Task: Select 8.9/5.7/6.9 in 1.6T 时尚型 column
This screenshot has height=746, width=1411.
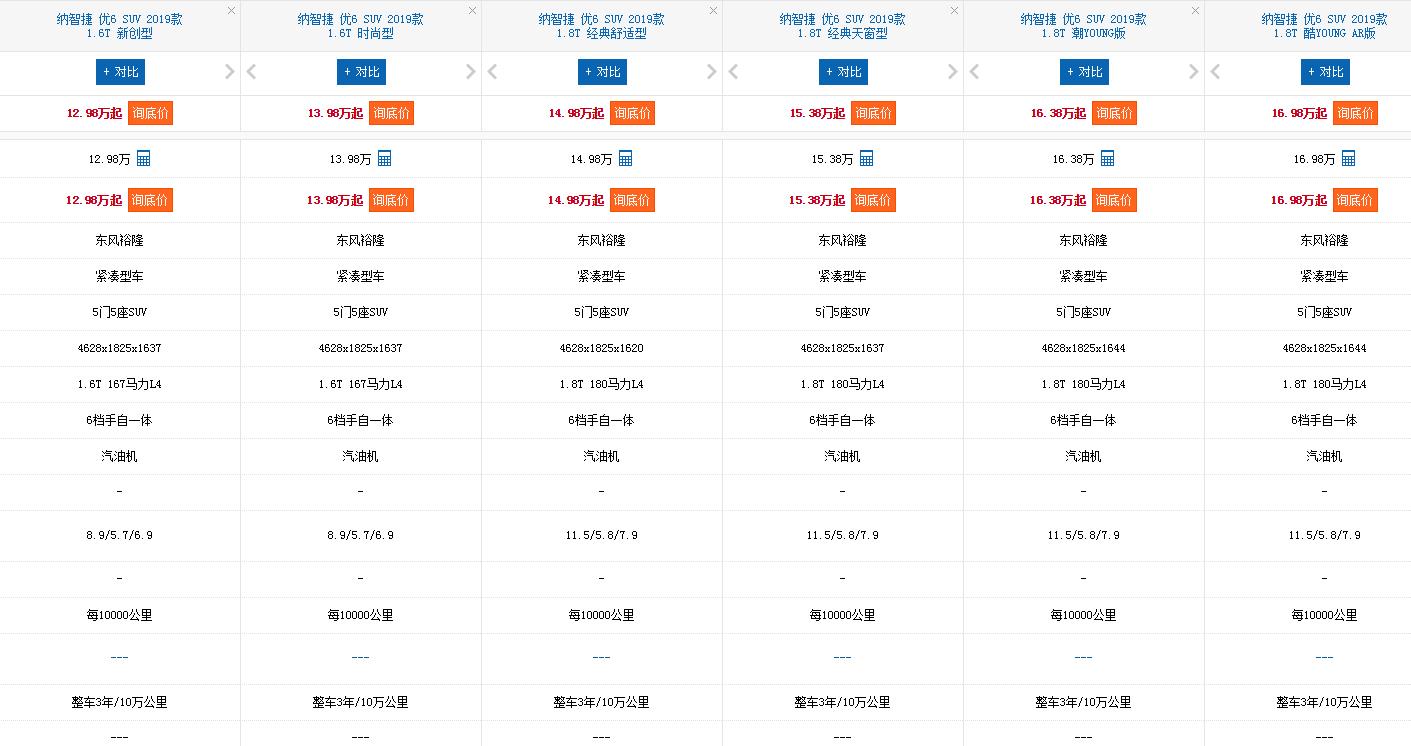Action: click(361, 535)
